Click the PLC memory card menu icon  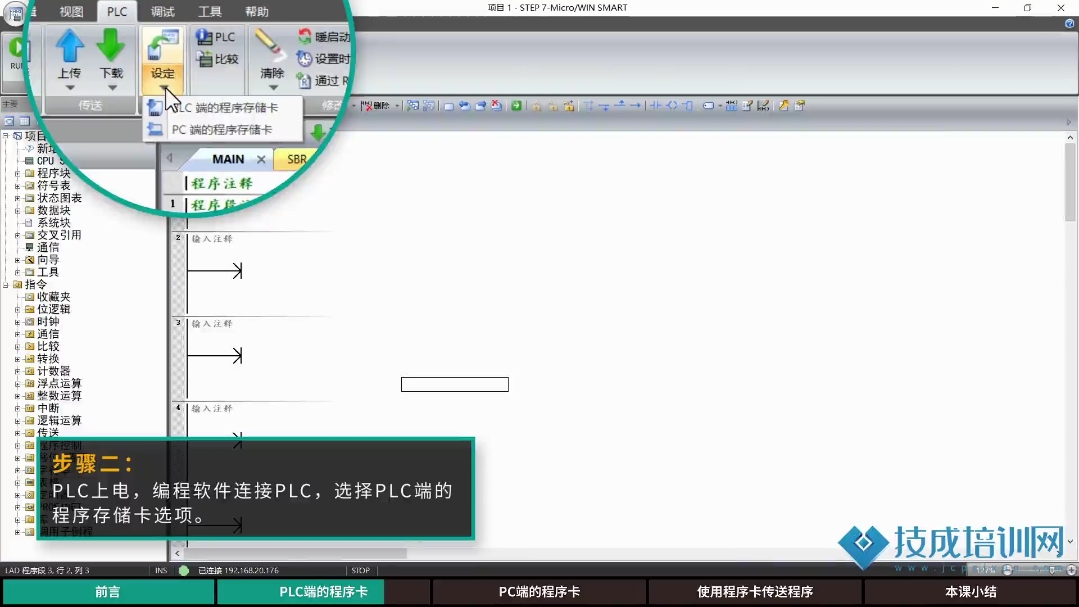[x=156, y=107]
